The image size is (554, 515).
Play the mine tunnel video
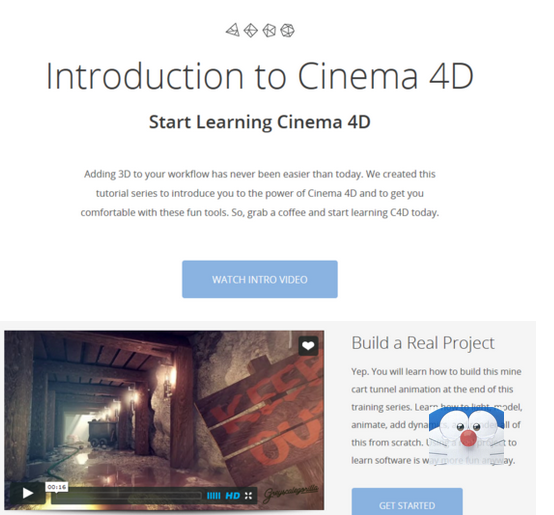[x=28, y=493]
